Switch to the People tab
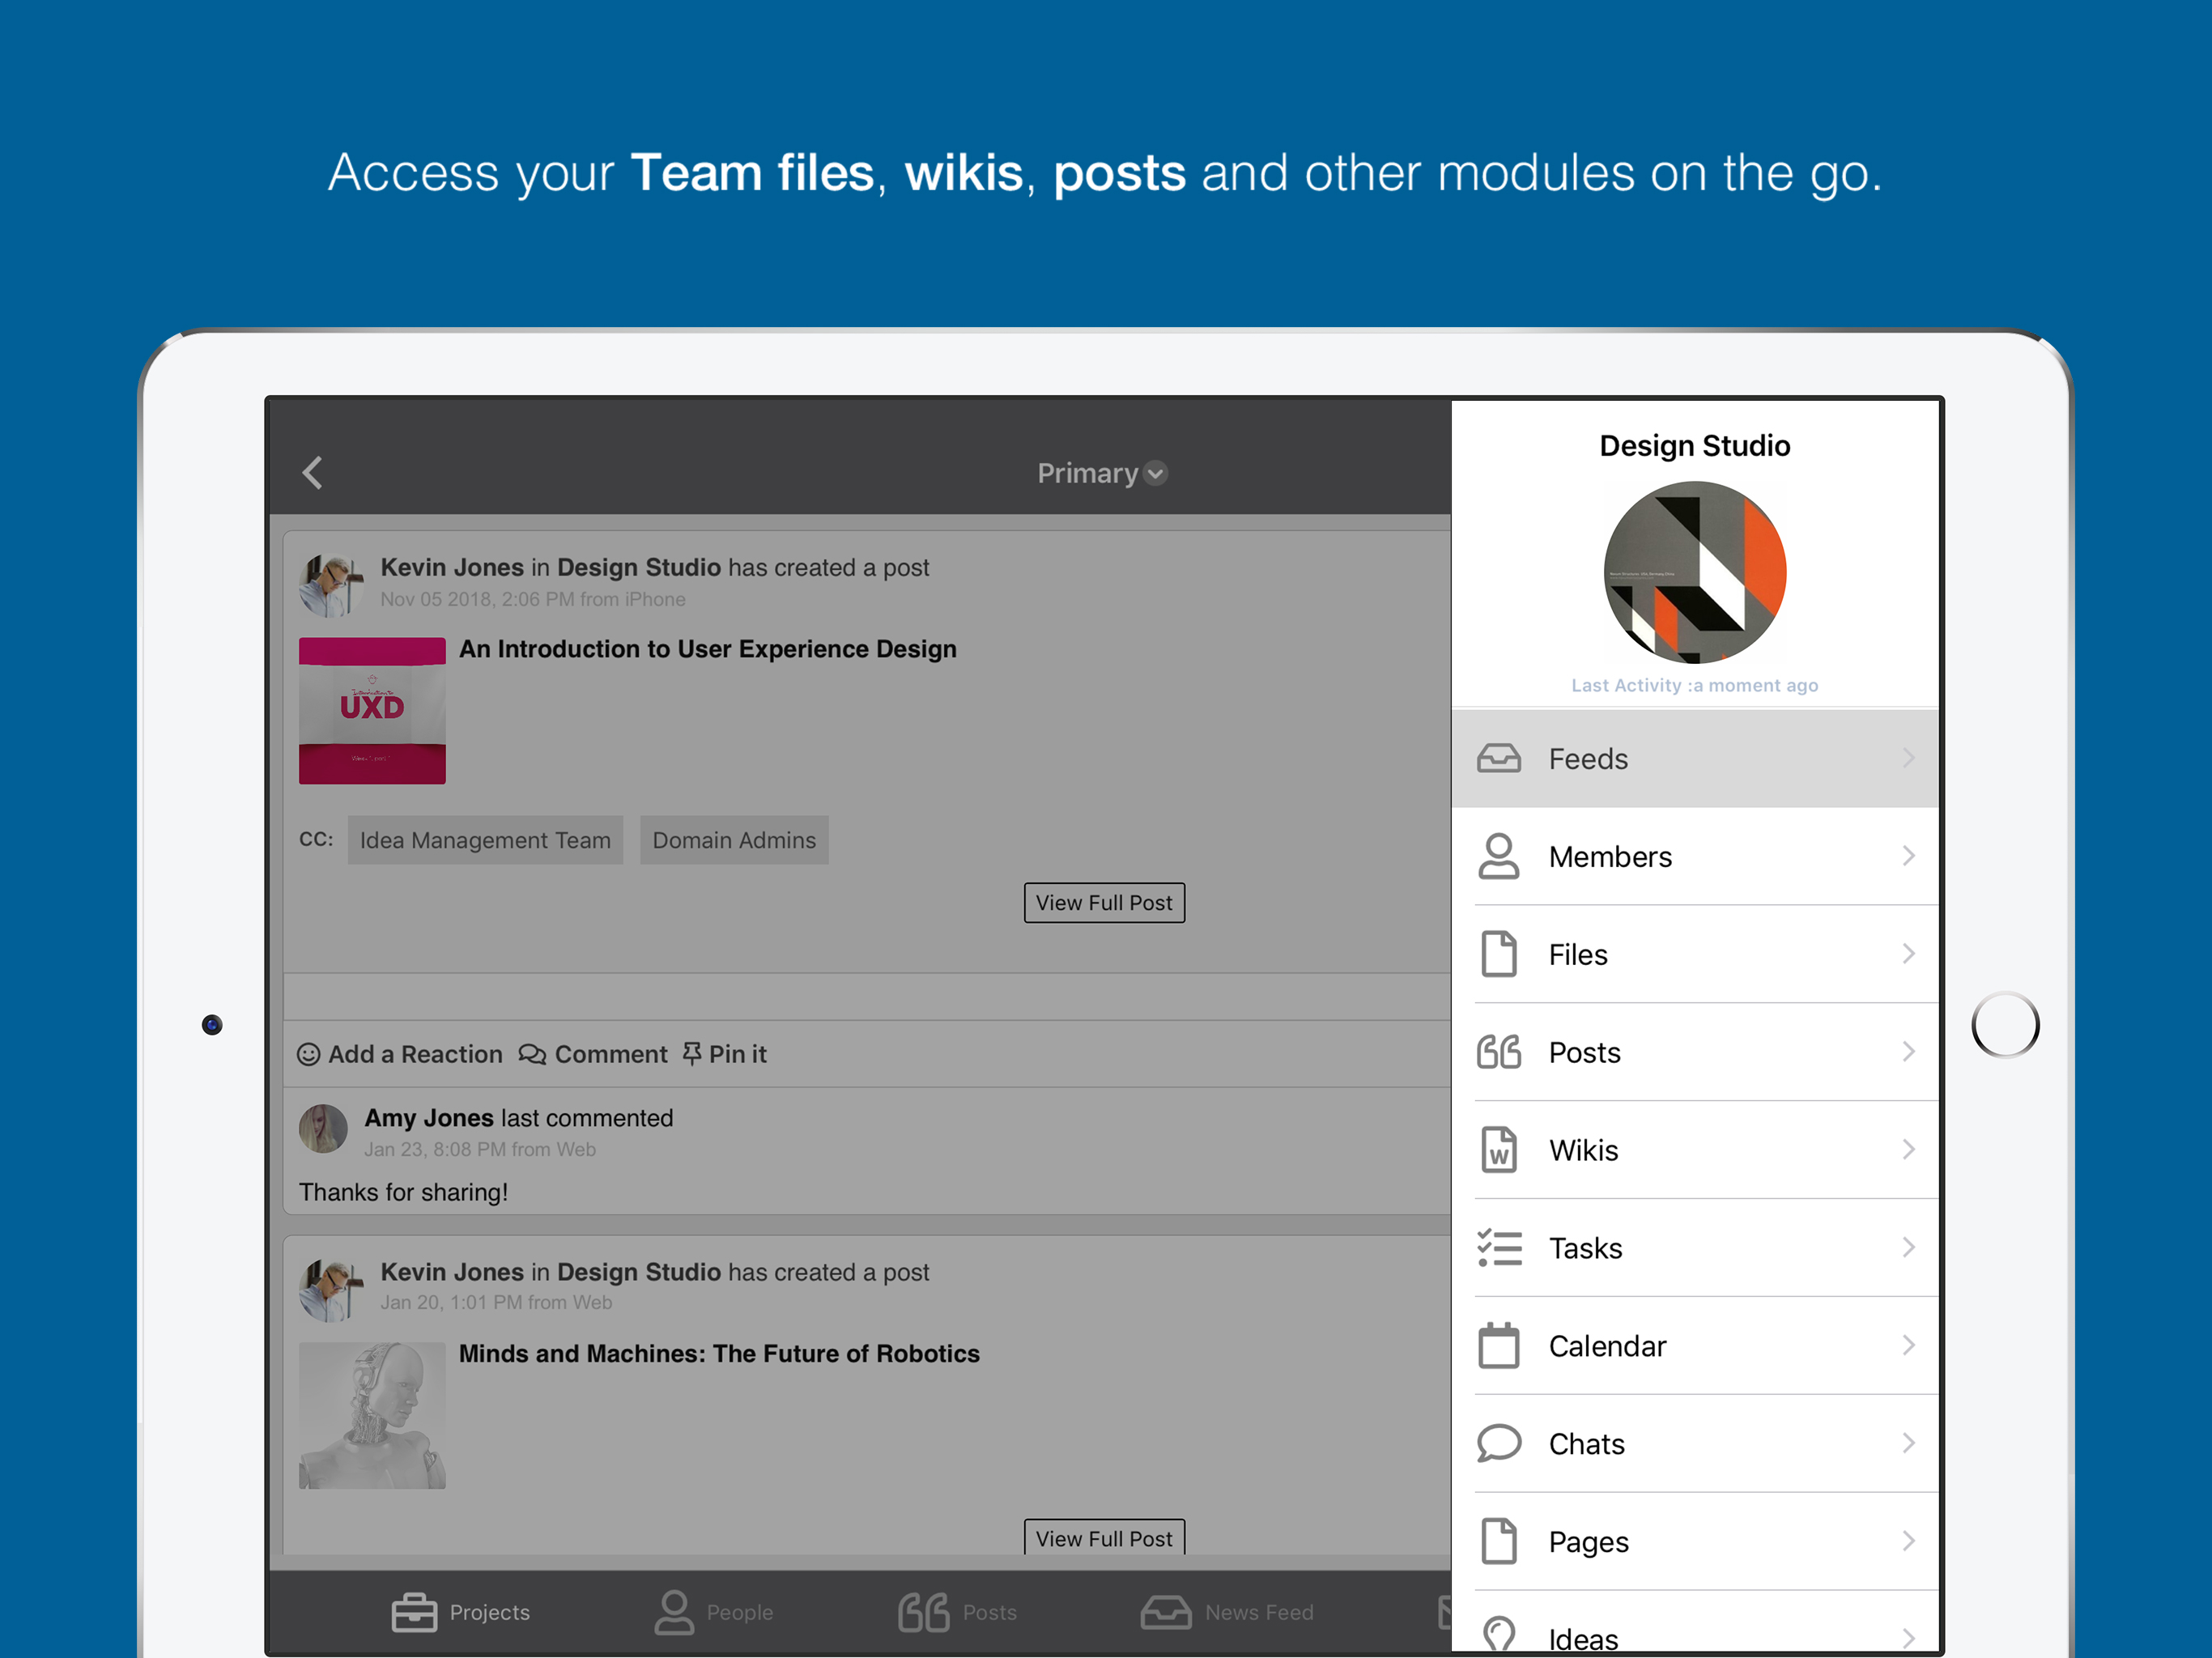The width and height of the screenshot is (2212, 1658). pyautogui.click(x=714, y=1612)
